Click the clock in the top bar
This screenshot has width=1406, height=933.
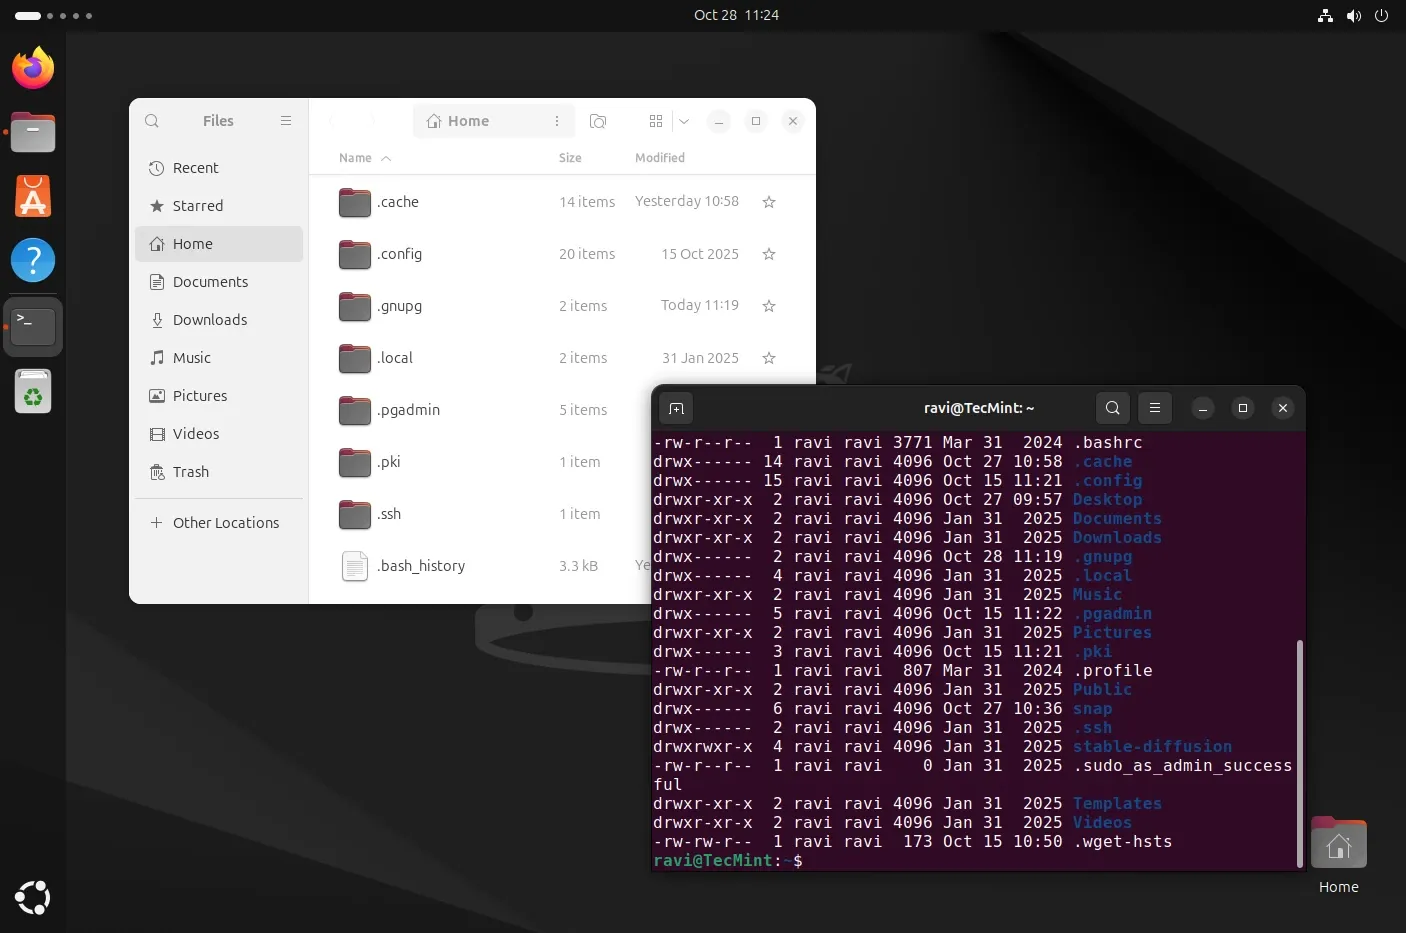coord(736,15)
